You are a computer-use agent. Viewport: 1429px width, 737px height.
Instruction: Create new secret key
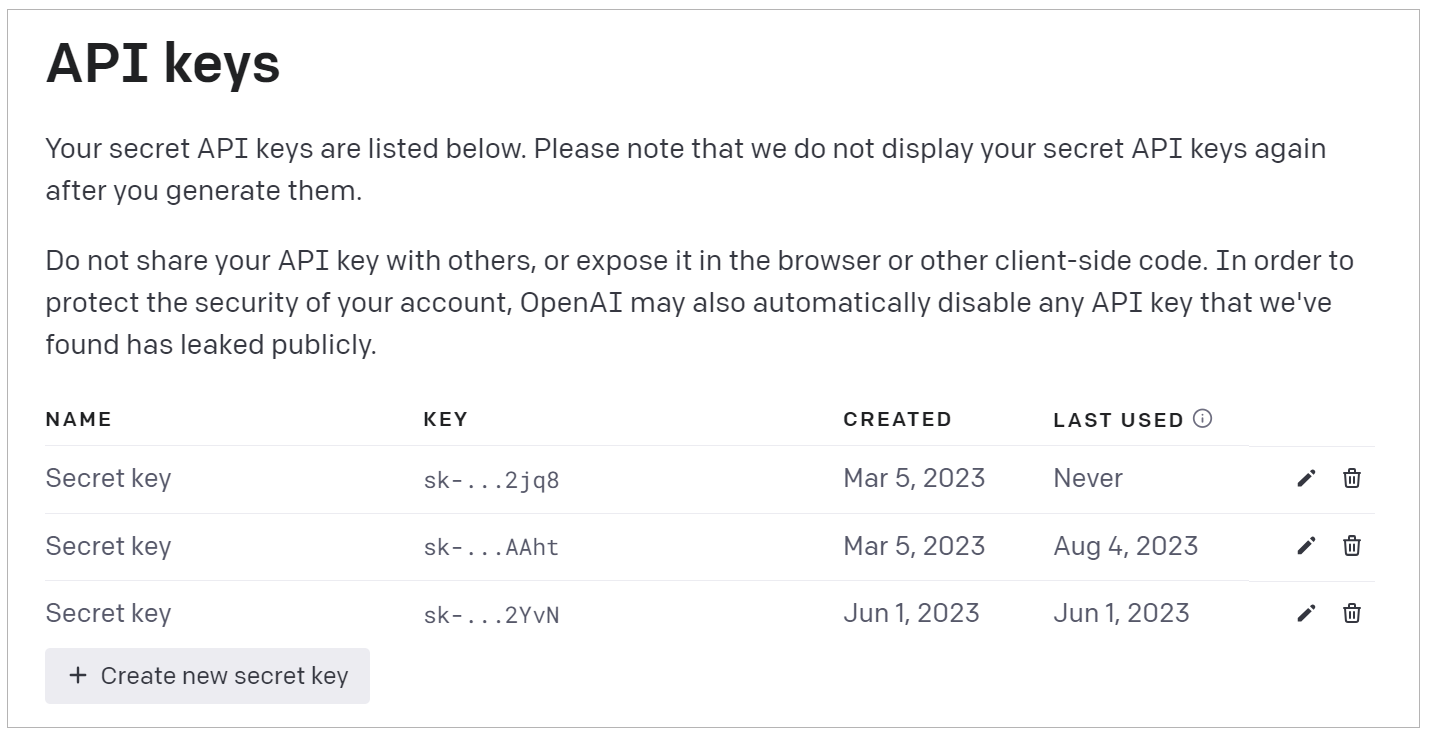pyautogui.click(x=207, y=676)
